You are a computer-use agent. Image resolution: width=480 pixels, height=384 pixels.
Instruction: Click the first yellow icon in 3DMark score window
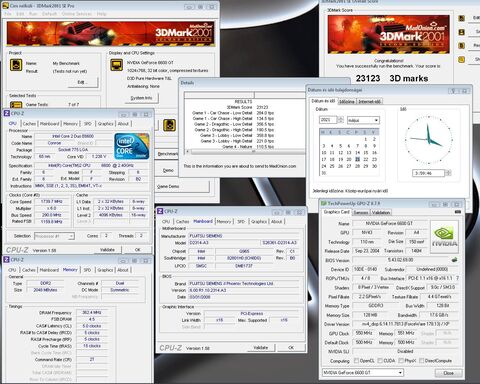pyautogui.click(x=462, y=18)
